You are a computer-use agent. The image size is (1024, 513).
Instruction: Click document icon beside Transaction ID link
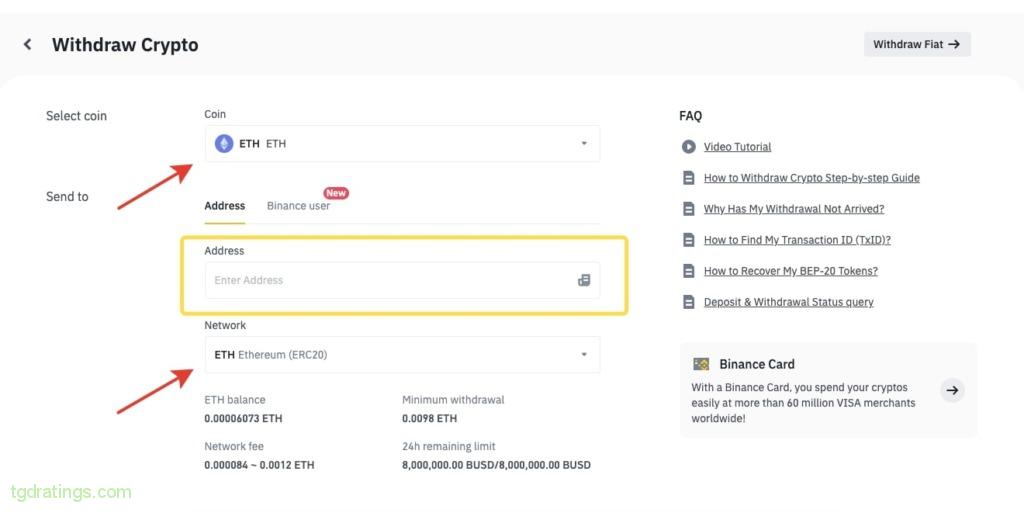[688, 240]
